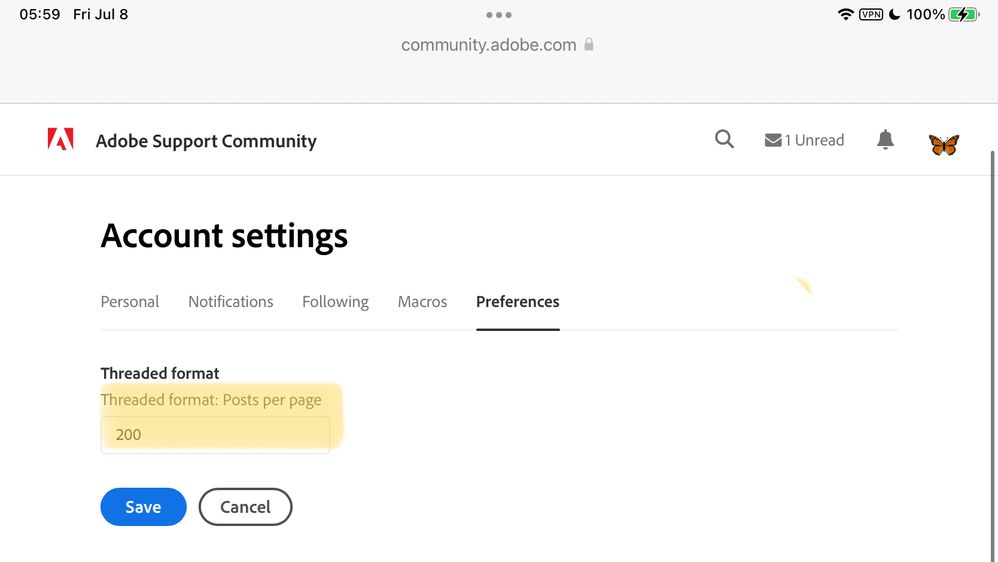The height and width of the screenshot is (562, 998).
Task: Select the Preferences tab
Action: point(517,302)
